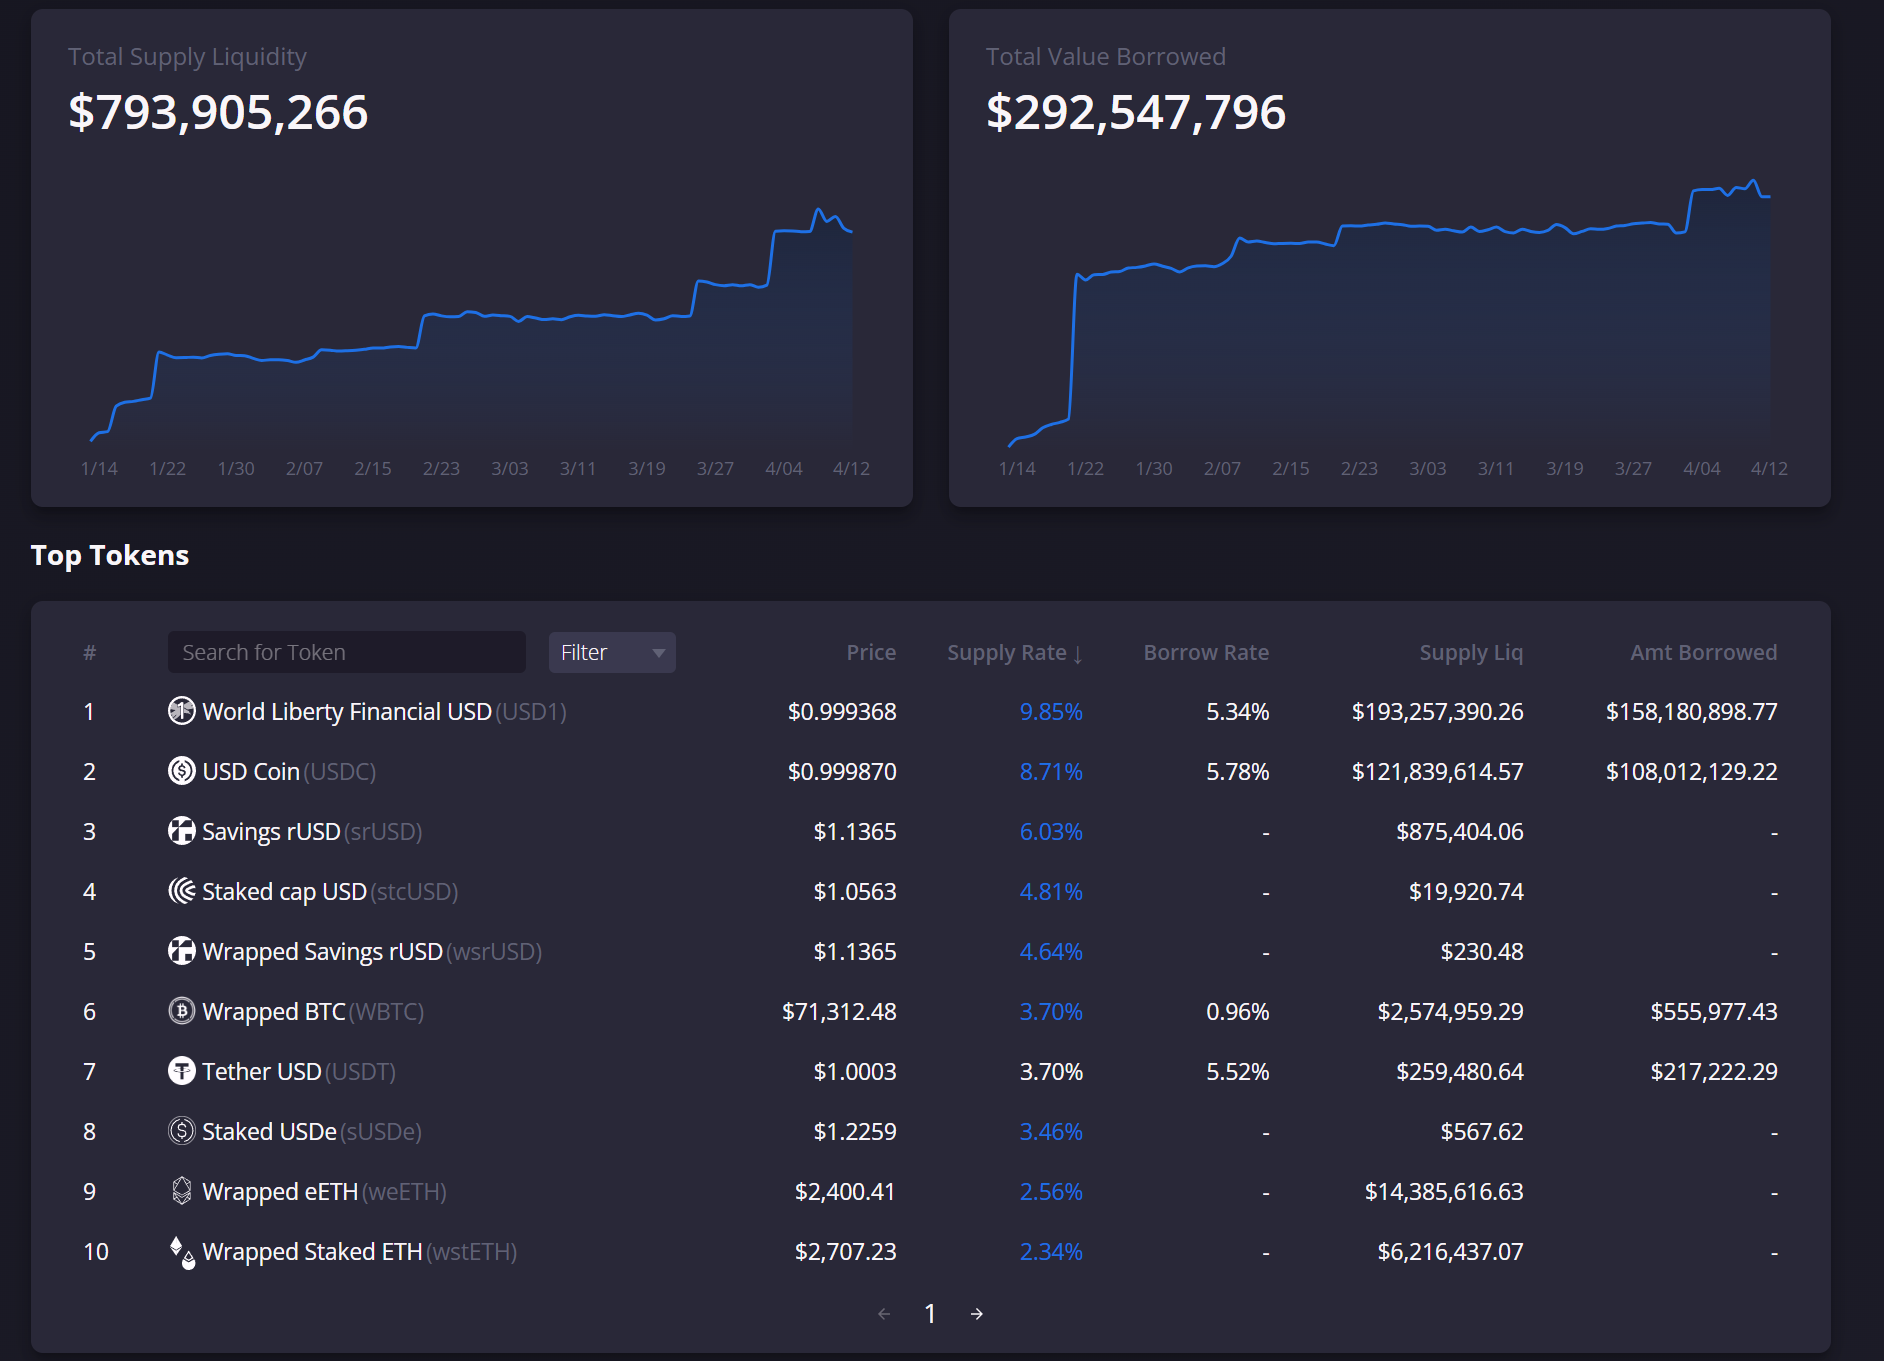The image size is (1884, 1361).
Task: Click the Wrapped eETH token icon
Action: click(x=181, y=1191)
